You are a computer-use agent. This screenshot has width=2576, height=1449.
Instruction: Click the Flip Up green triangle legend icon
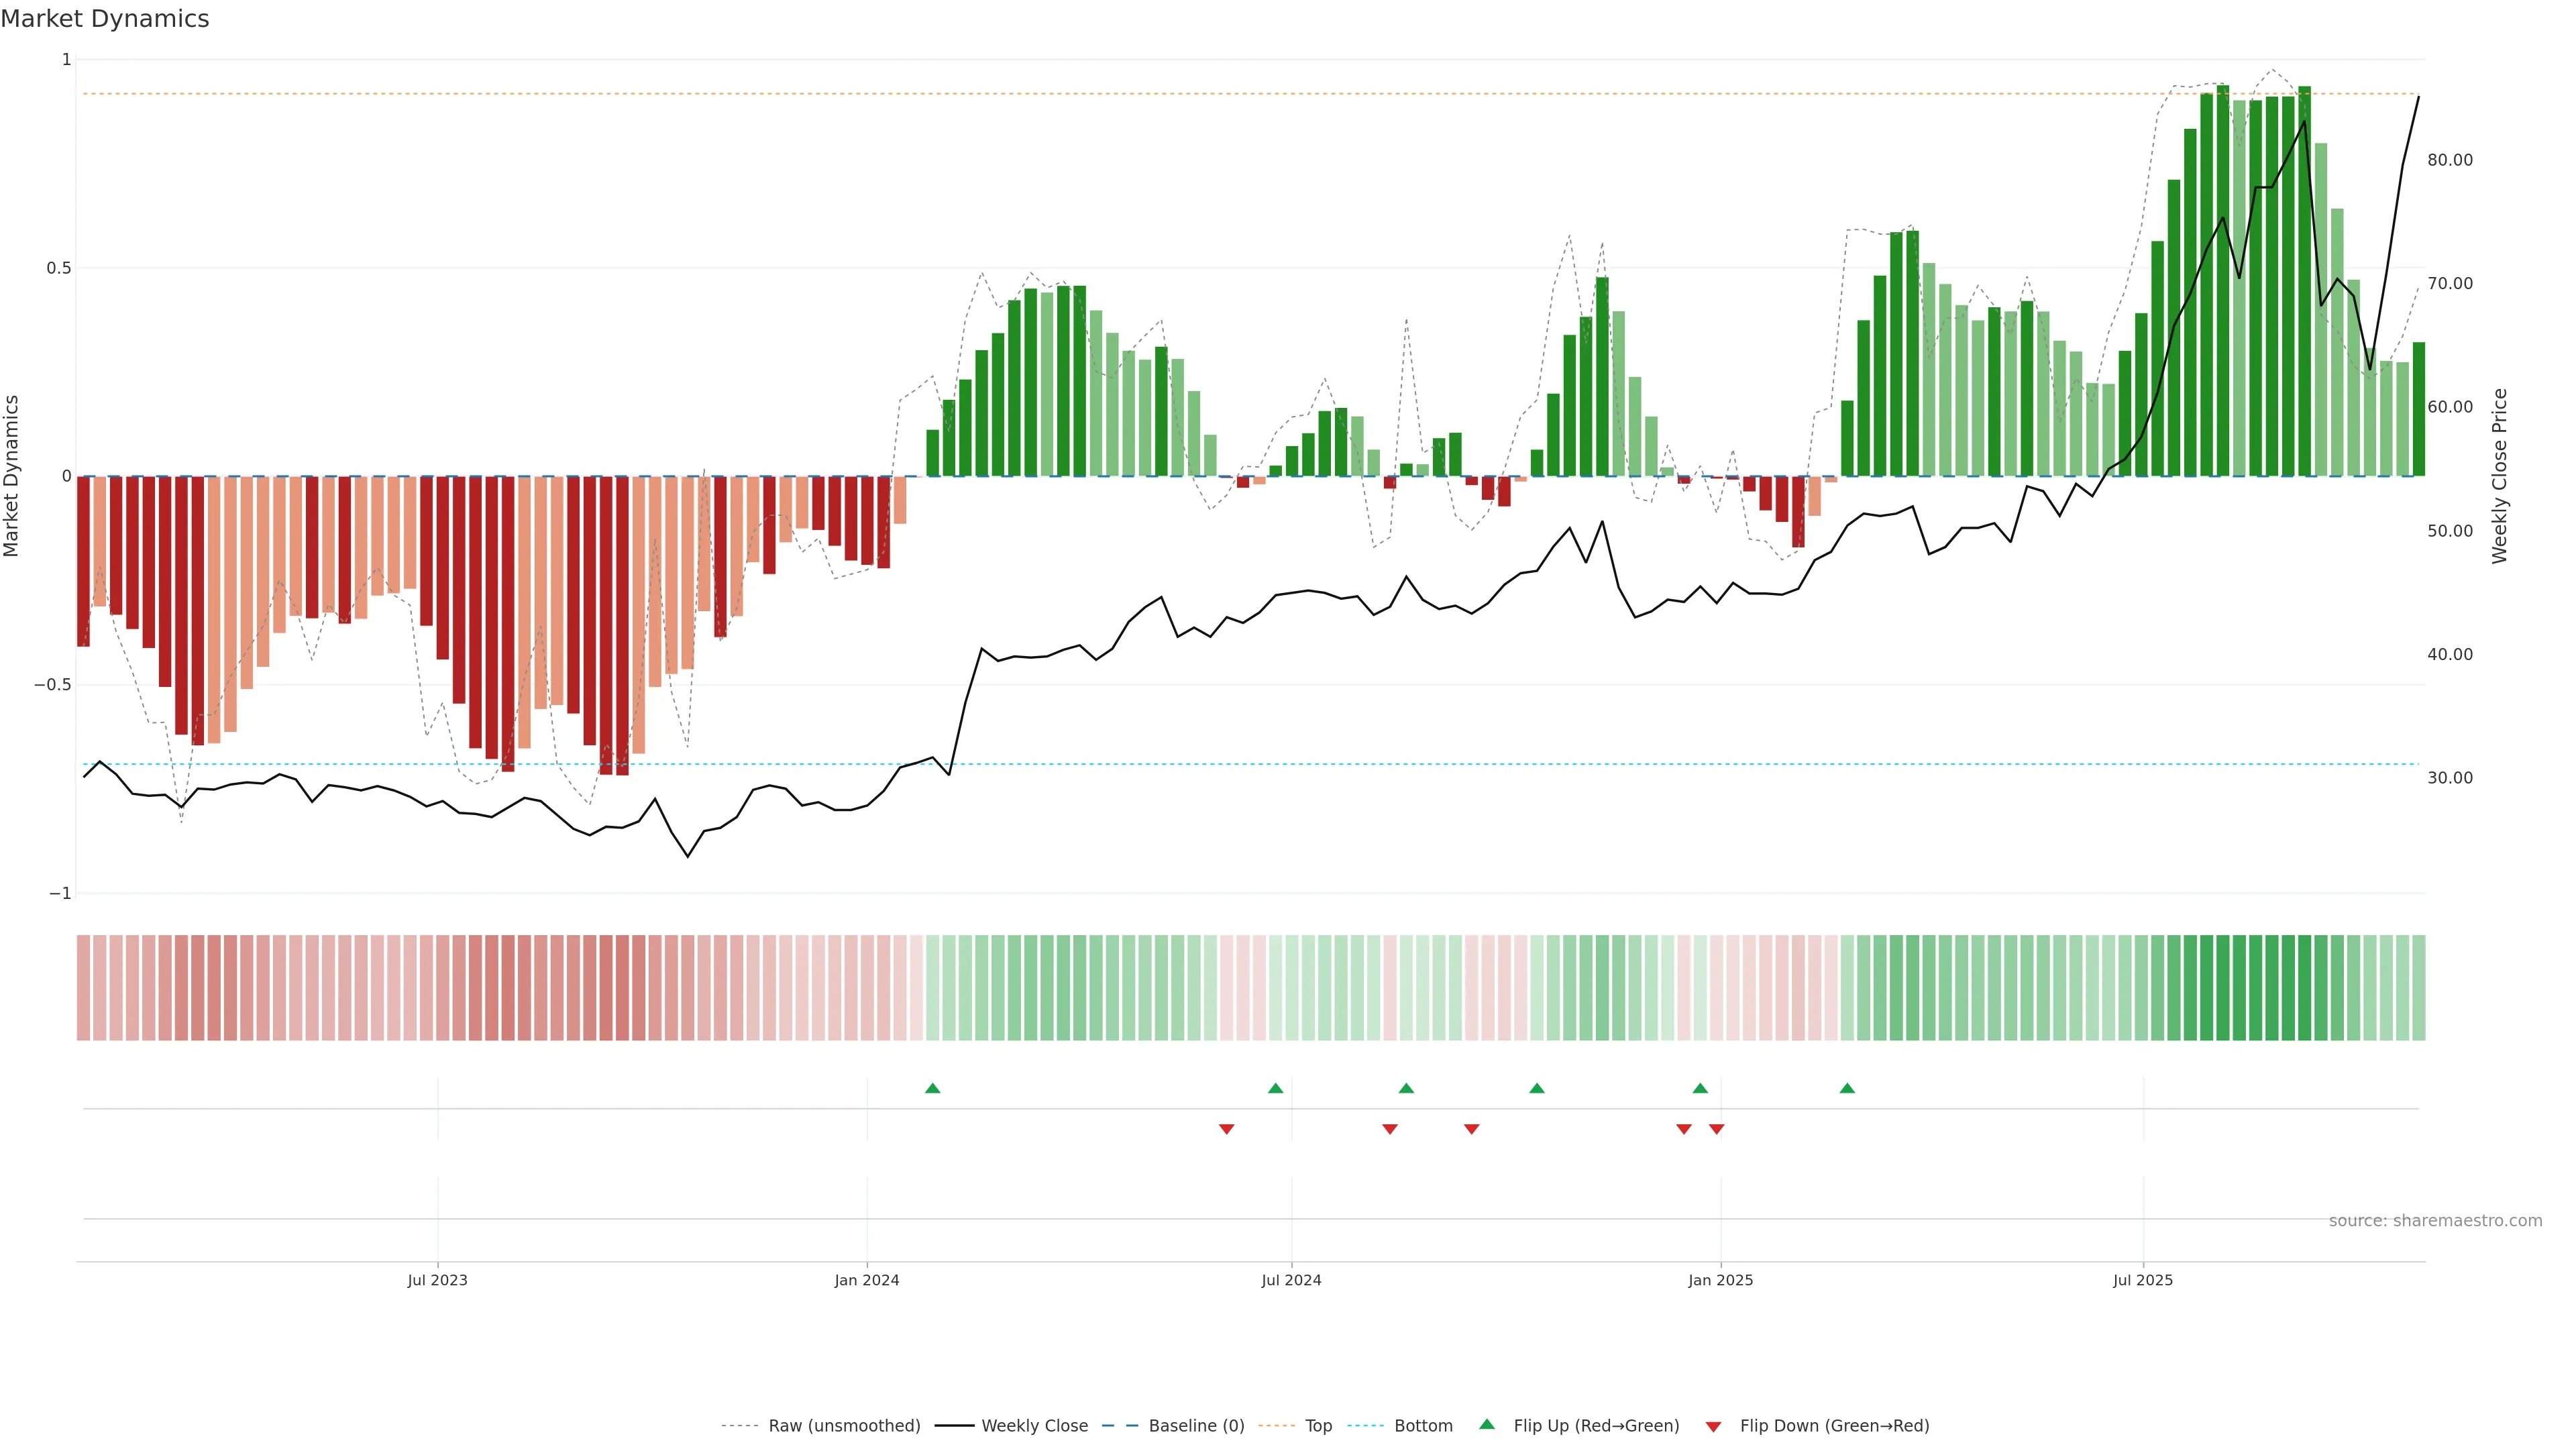1487,1424
